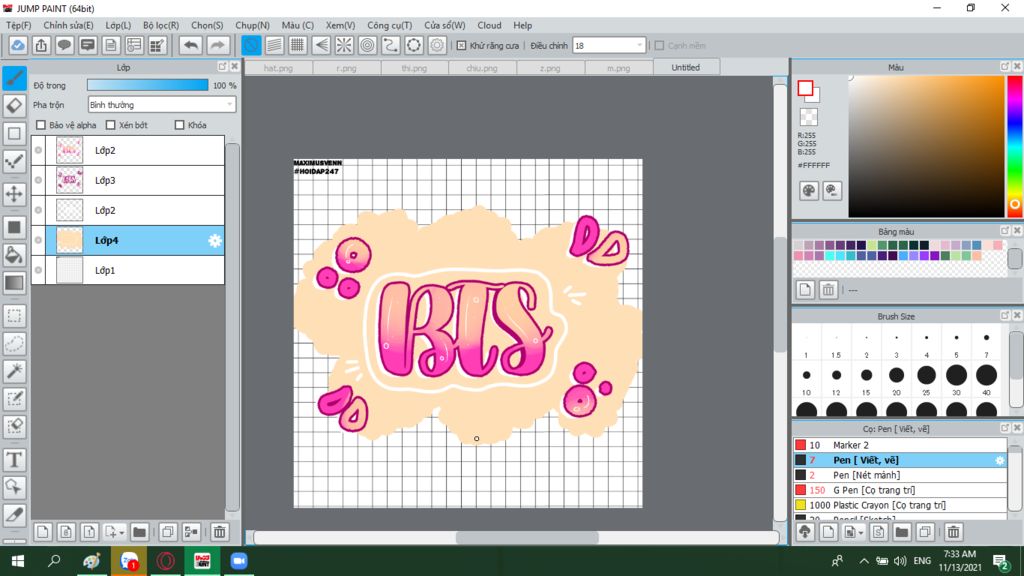This screenshot has width=1024, height=576.
Task: Choose the Text tool
Action: 14,460
